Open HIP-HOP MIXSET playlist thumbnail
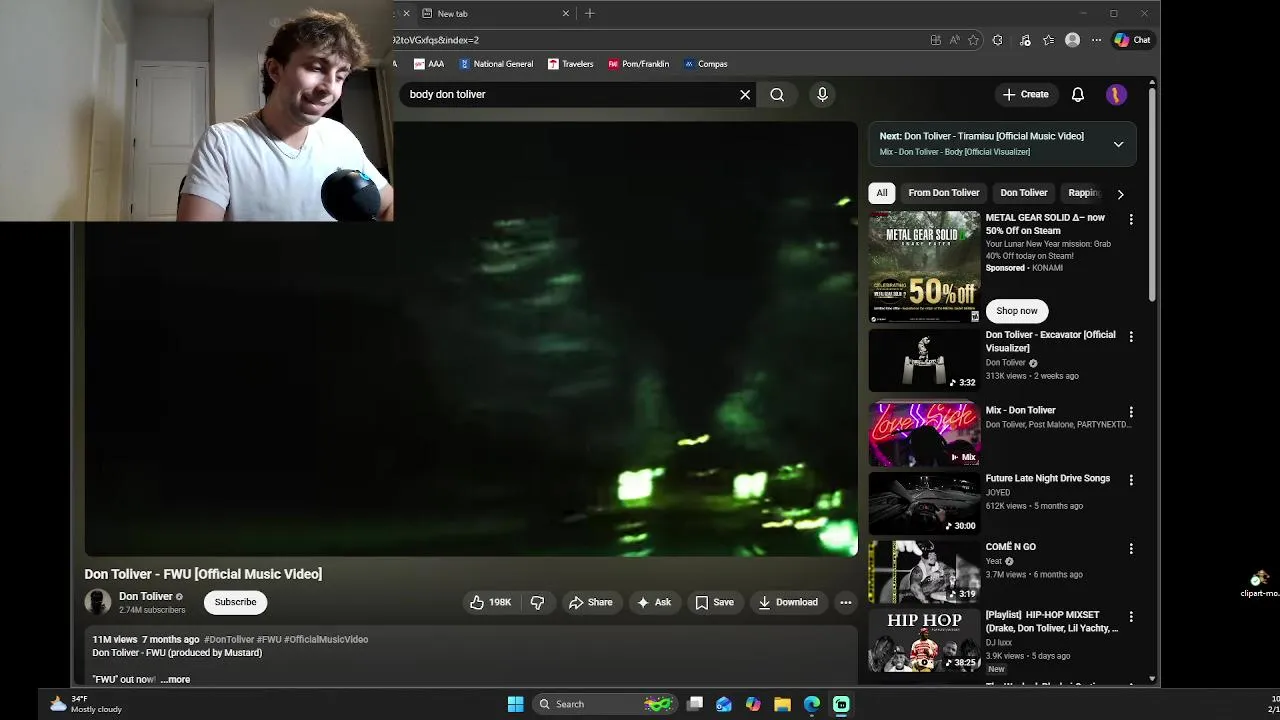 click(x=924, y=640)
